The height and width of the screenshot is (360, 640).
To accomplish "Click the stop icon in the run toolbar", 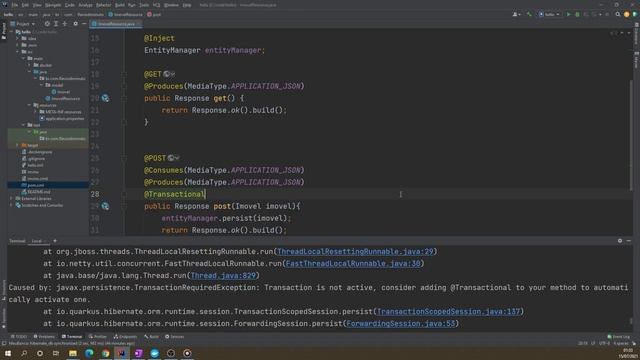I will point(607,14).
